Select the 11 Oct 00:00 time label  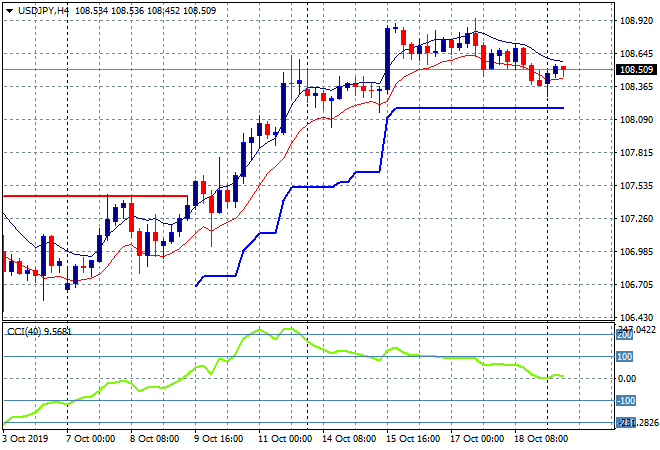285,439
